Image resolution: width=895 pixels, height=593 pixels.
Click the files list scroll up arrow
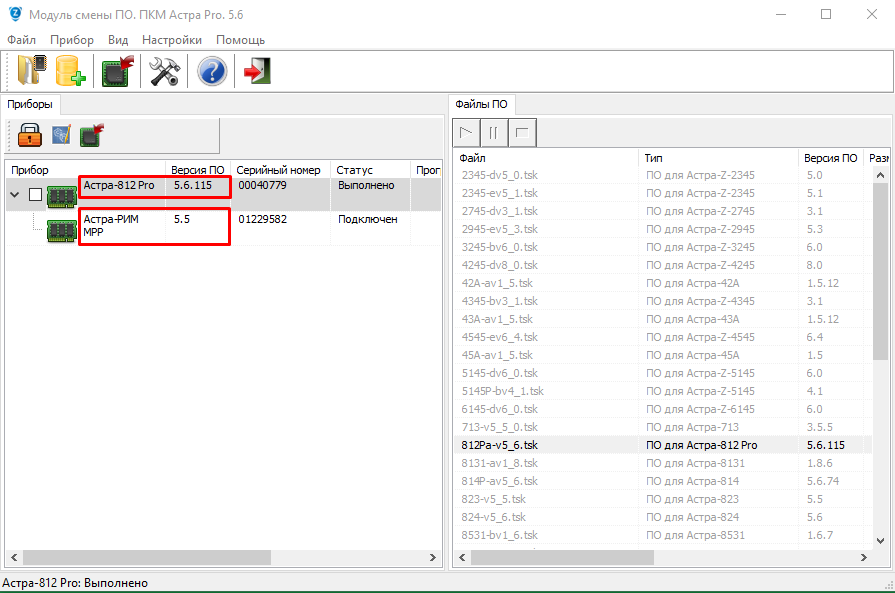click(880, 175)
